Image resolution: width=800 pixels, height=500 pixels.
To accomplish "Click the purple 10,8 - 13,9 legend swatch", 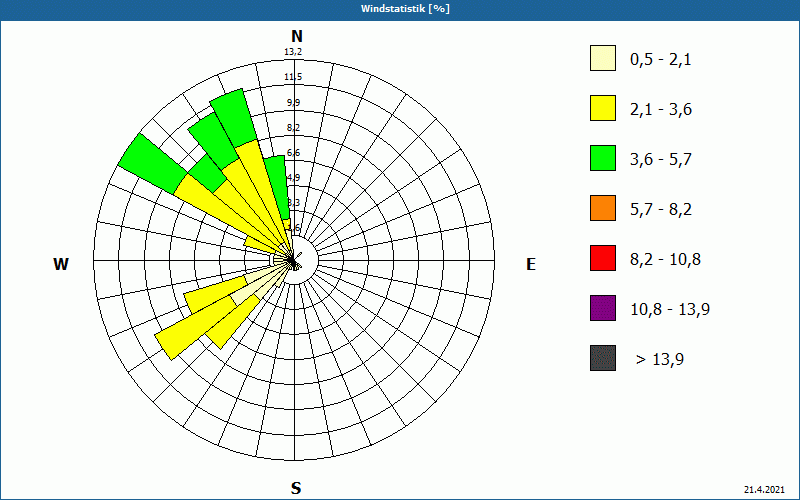I will 603,308.
